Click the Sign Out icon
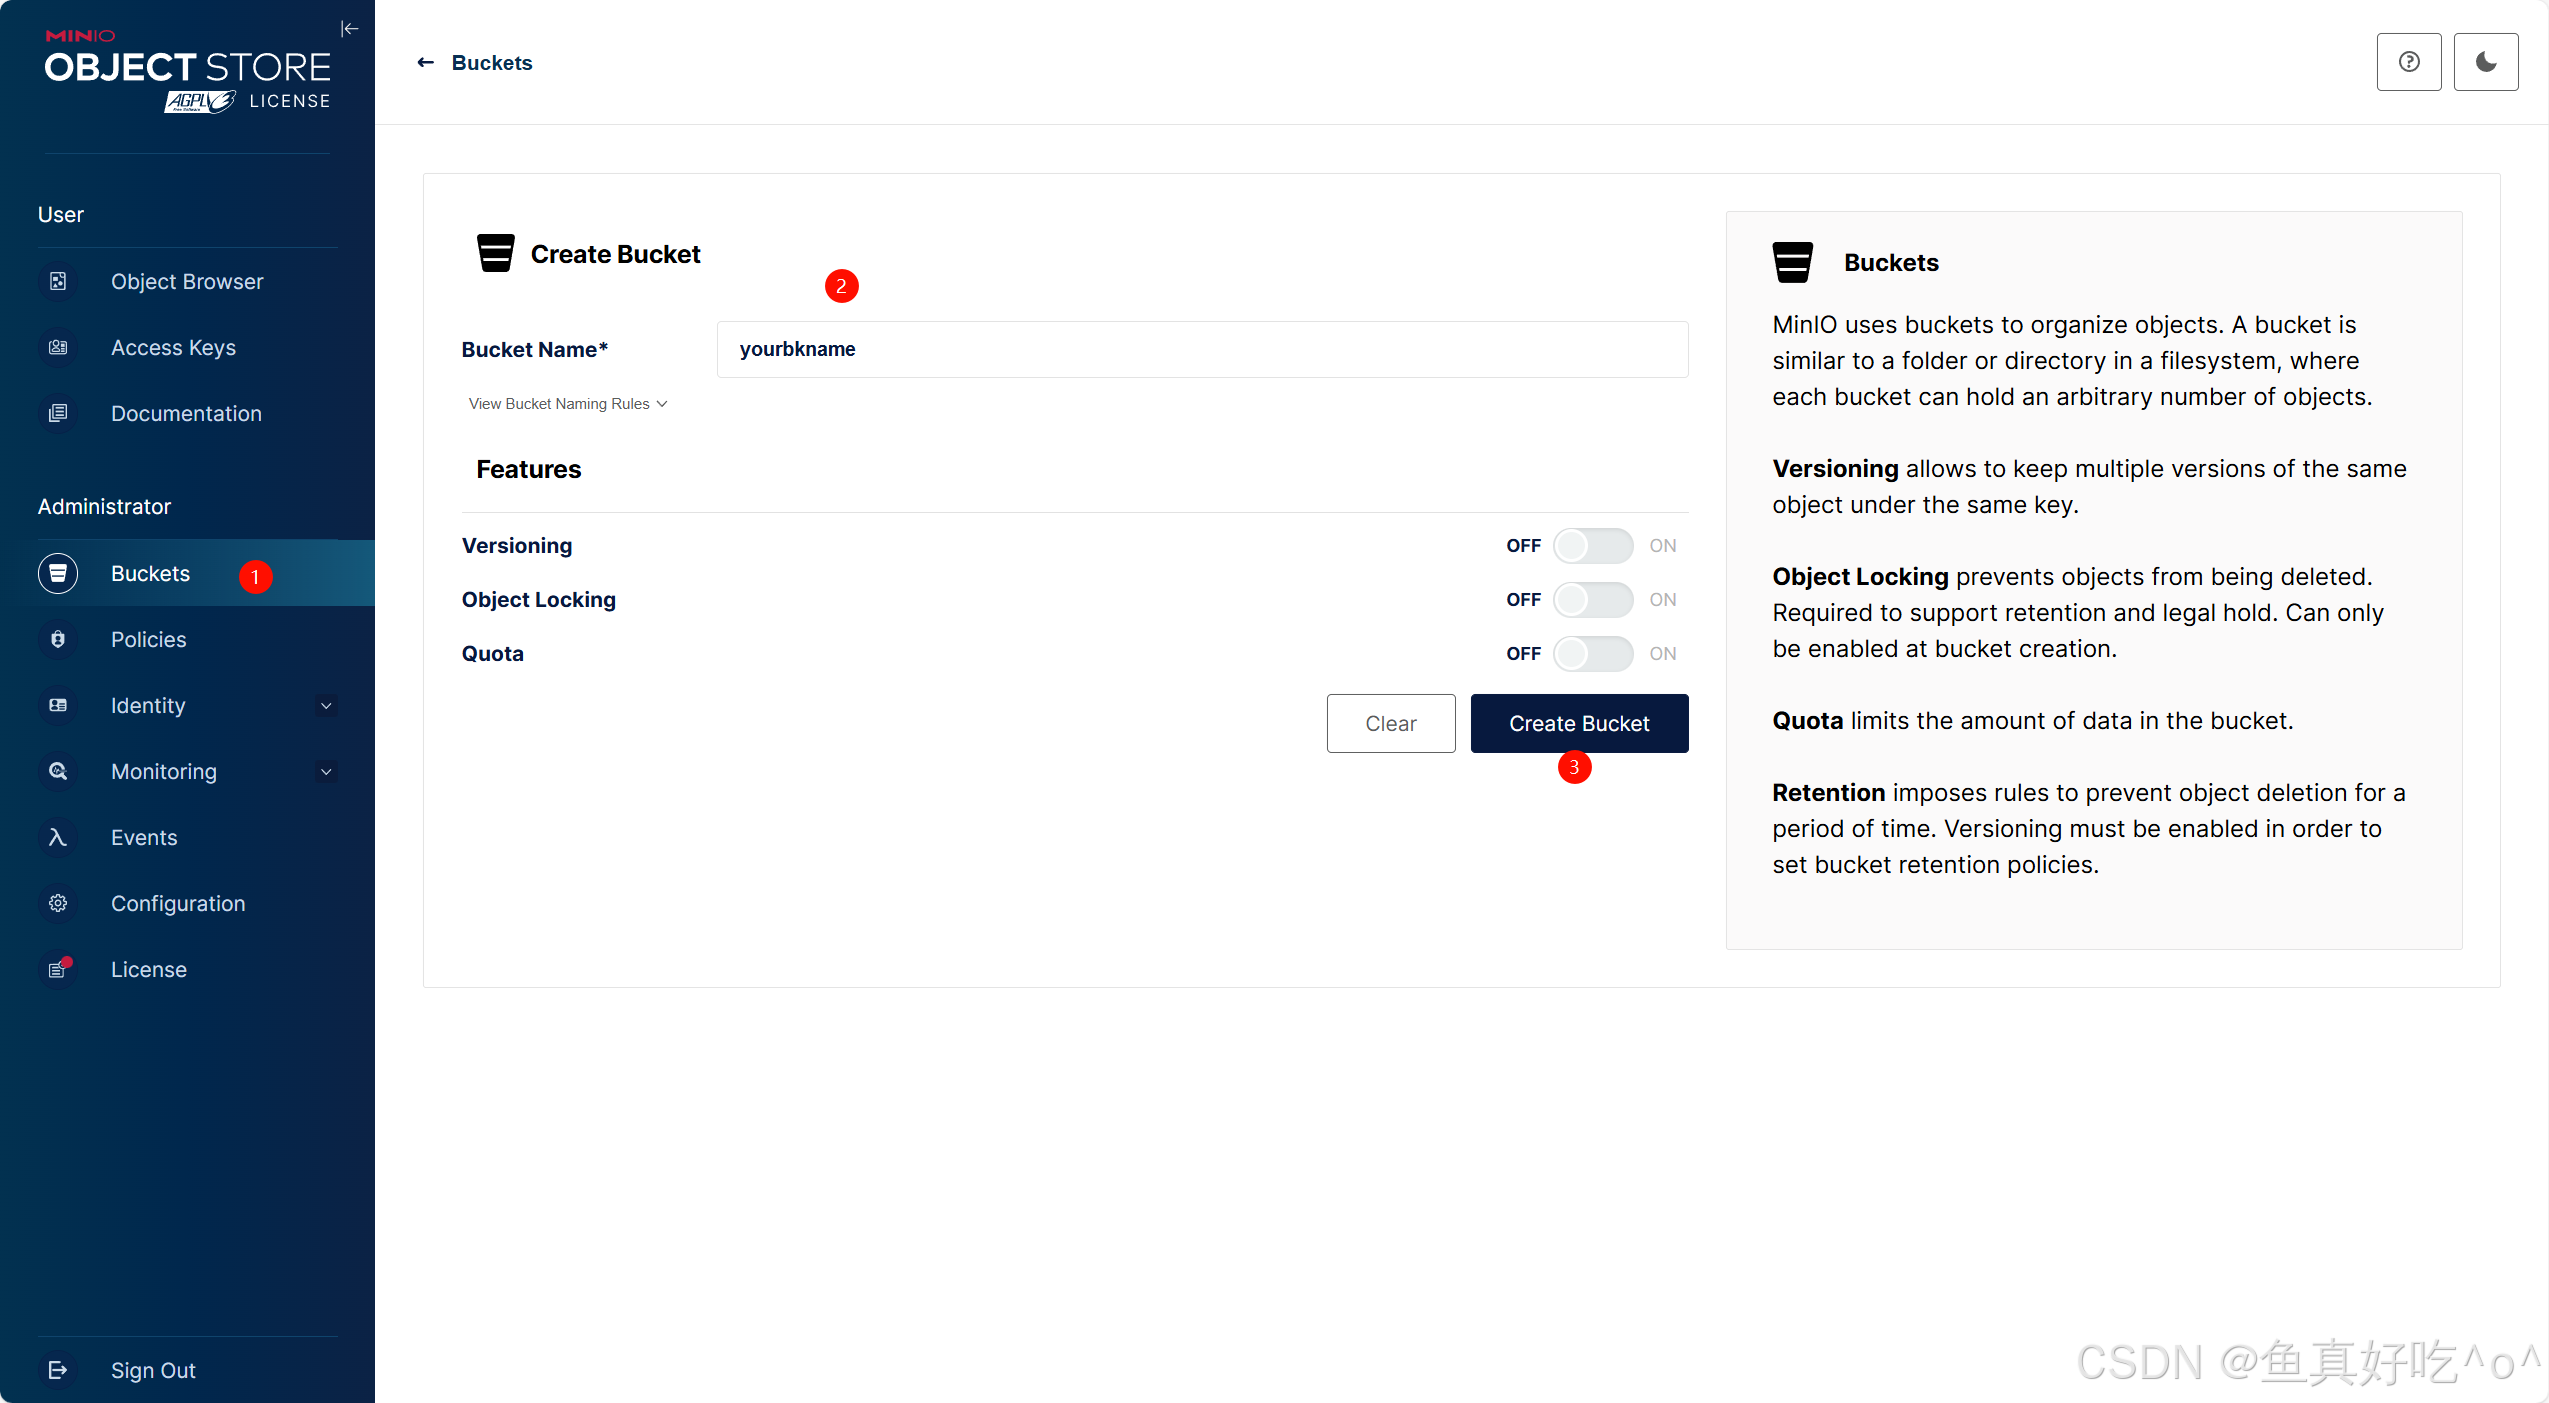The height and width of the screenshot is (1403, 2549). [58, 1370]
